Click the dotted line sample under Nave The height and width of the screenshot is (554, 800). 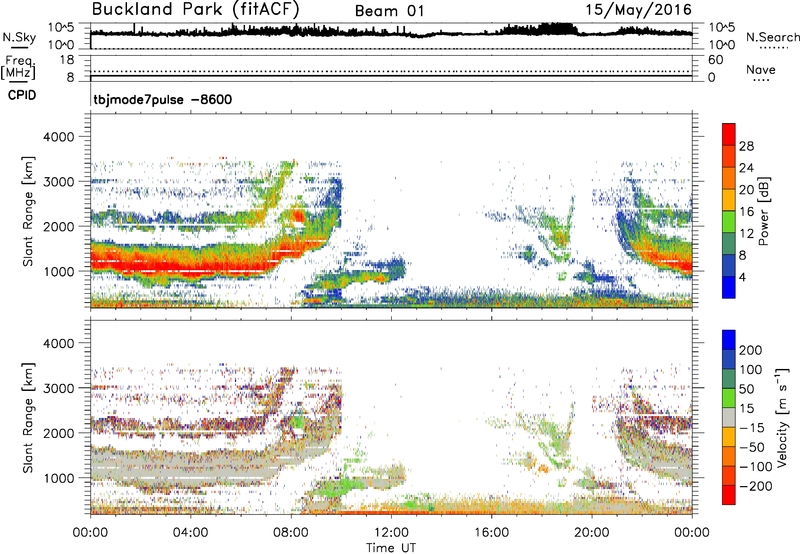point(761,81)
